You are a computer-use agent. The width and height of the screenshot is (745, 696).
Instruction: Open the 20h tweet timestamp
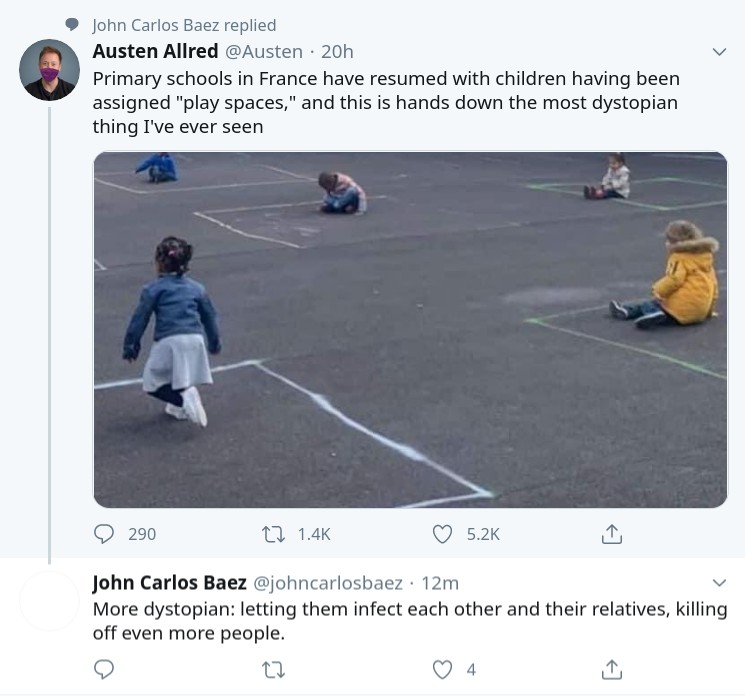(x=338, y=51)
